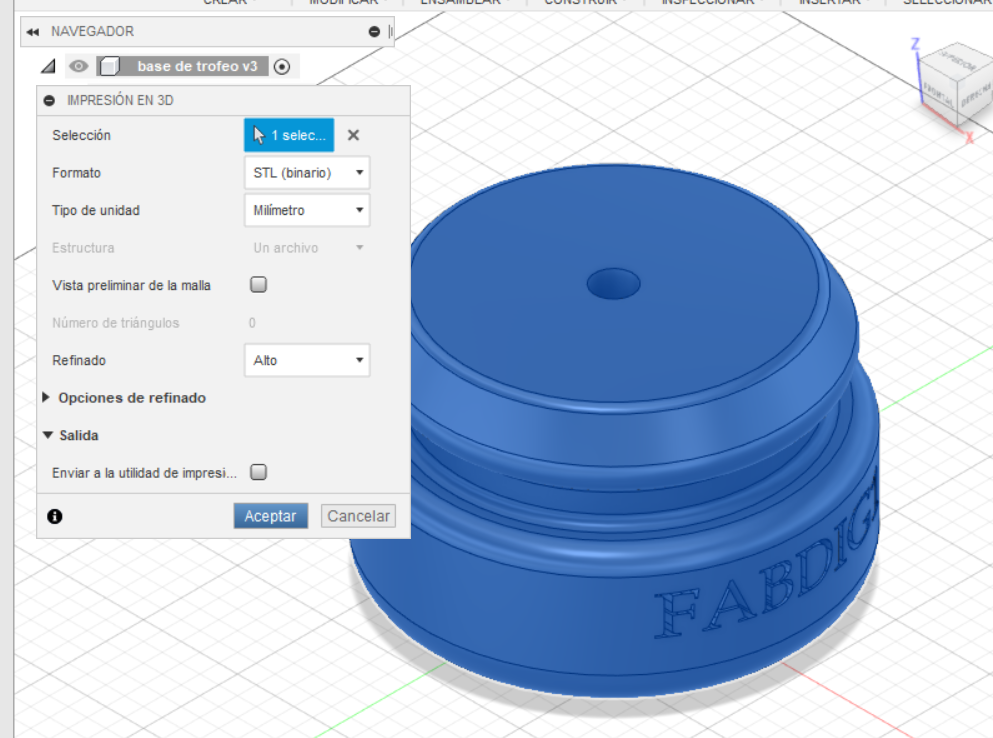
Task: Open the Refinado Alto dropdown
Action: click(307, 360)
